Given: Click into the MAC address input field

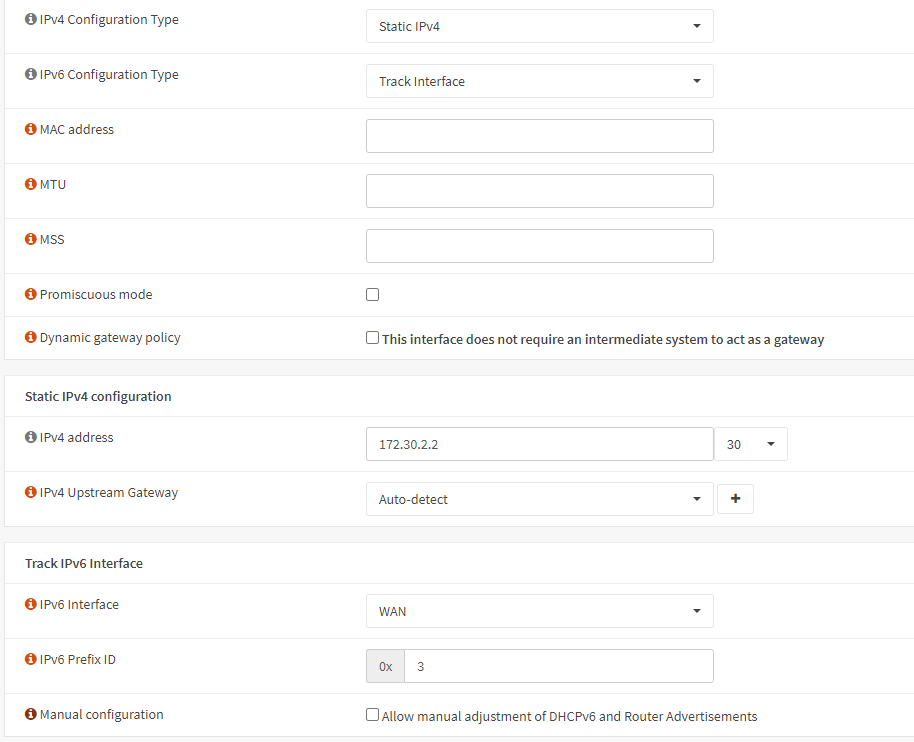Looking at the screenshot, I should pyautogui.click(x=539, y=136).
